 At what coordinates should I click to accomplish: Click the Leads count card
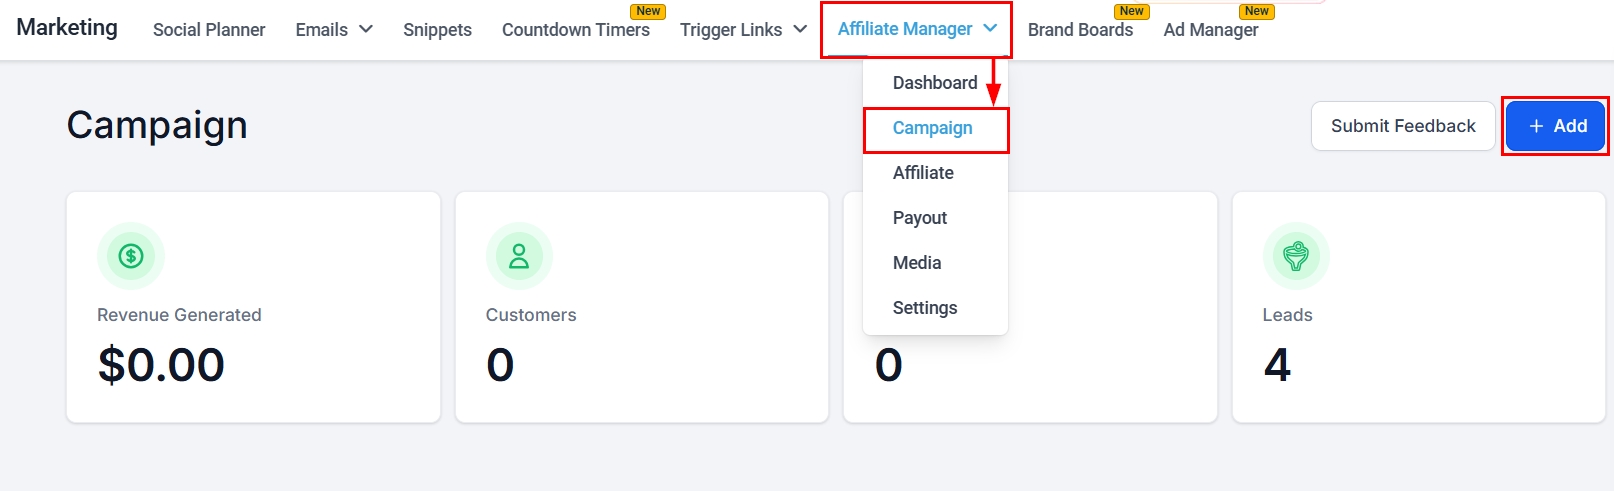tap(1418, 308)
